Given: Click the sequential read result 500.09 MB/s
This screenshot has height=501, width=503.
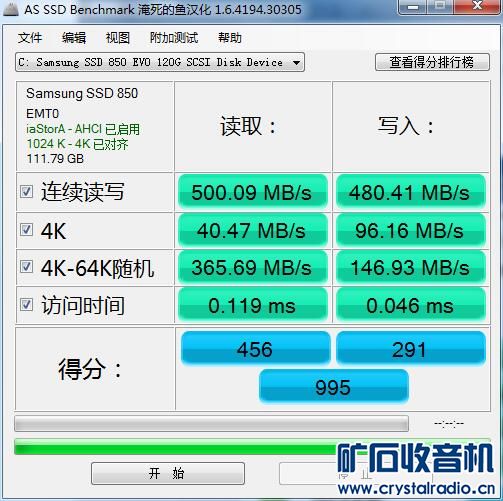Looking at the screenshot, I should tap(252, 192).
